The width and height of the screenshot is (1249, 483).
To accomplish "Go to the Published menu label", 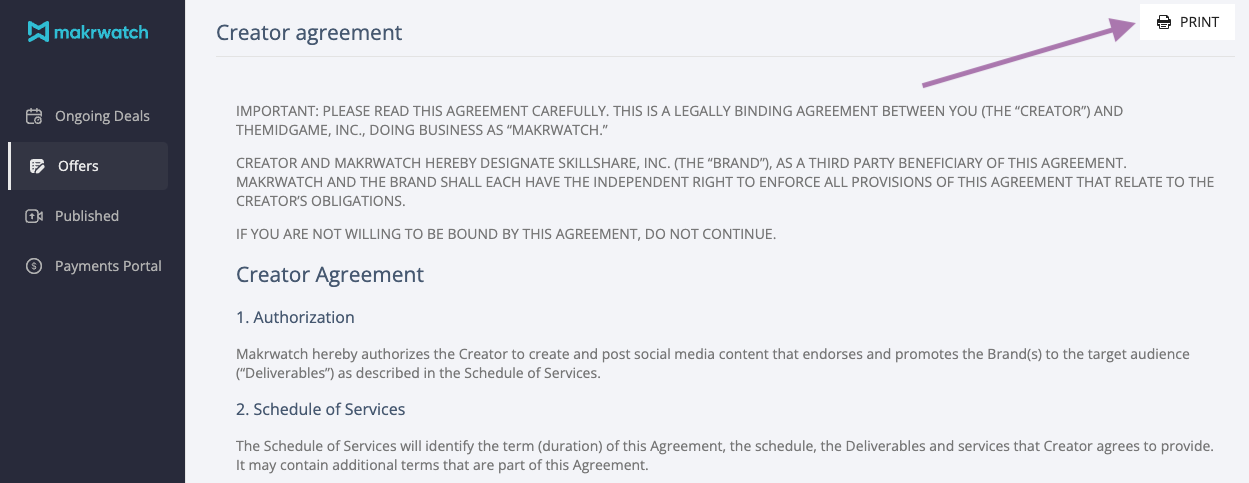I will coord(87,216).
